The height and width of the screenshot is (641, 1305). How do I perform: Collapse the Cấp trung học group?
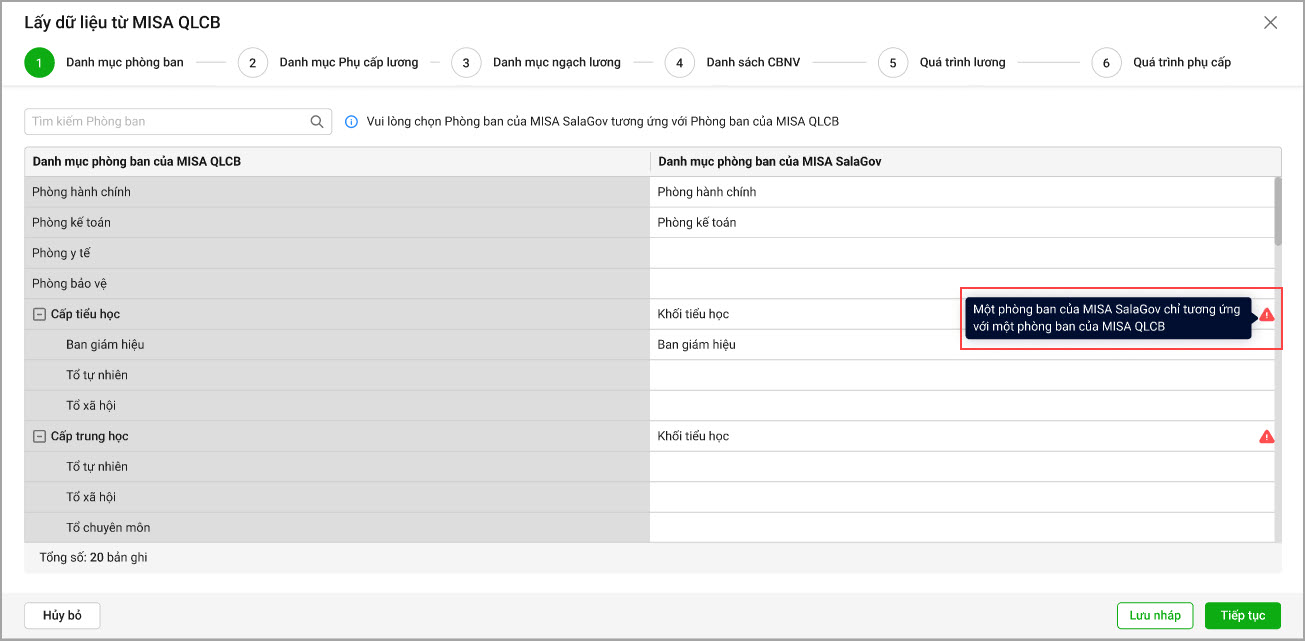tap(39, 437)
